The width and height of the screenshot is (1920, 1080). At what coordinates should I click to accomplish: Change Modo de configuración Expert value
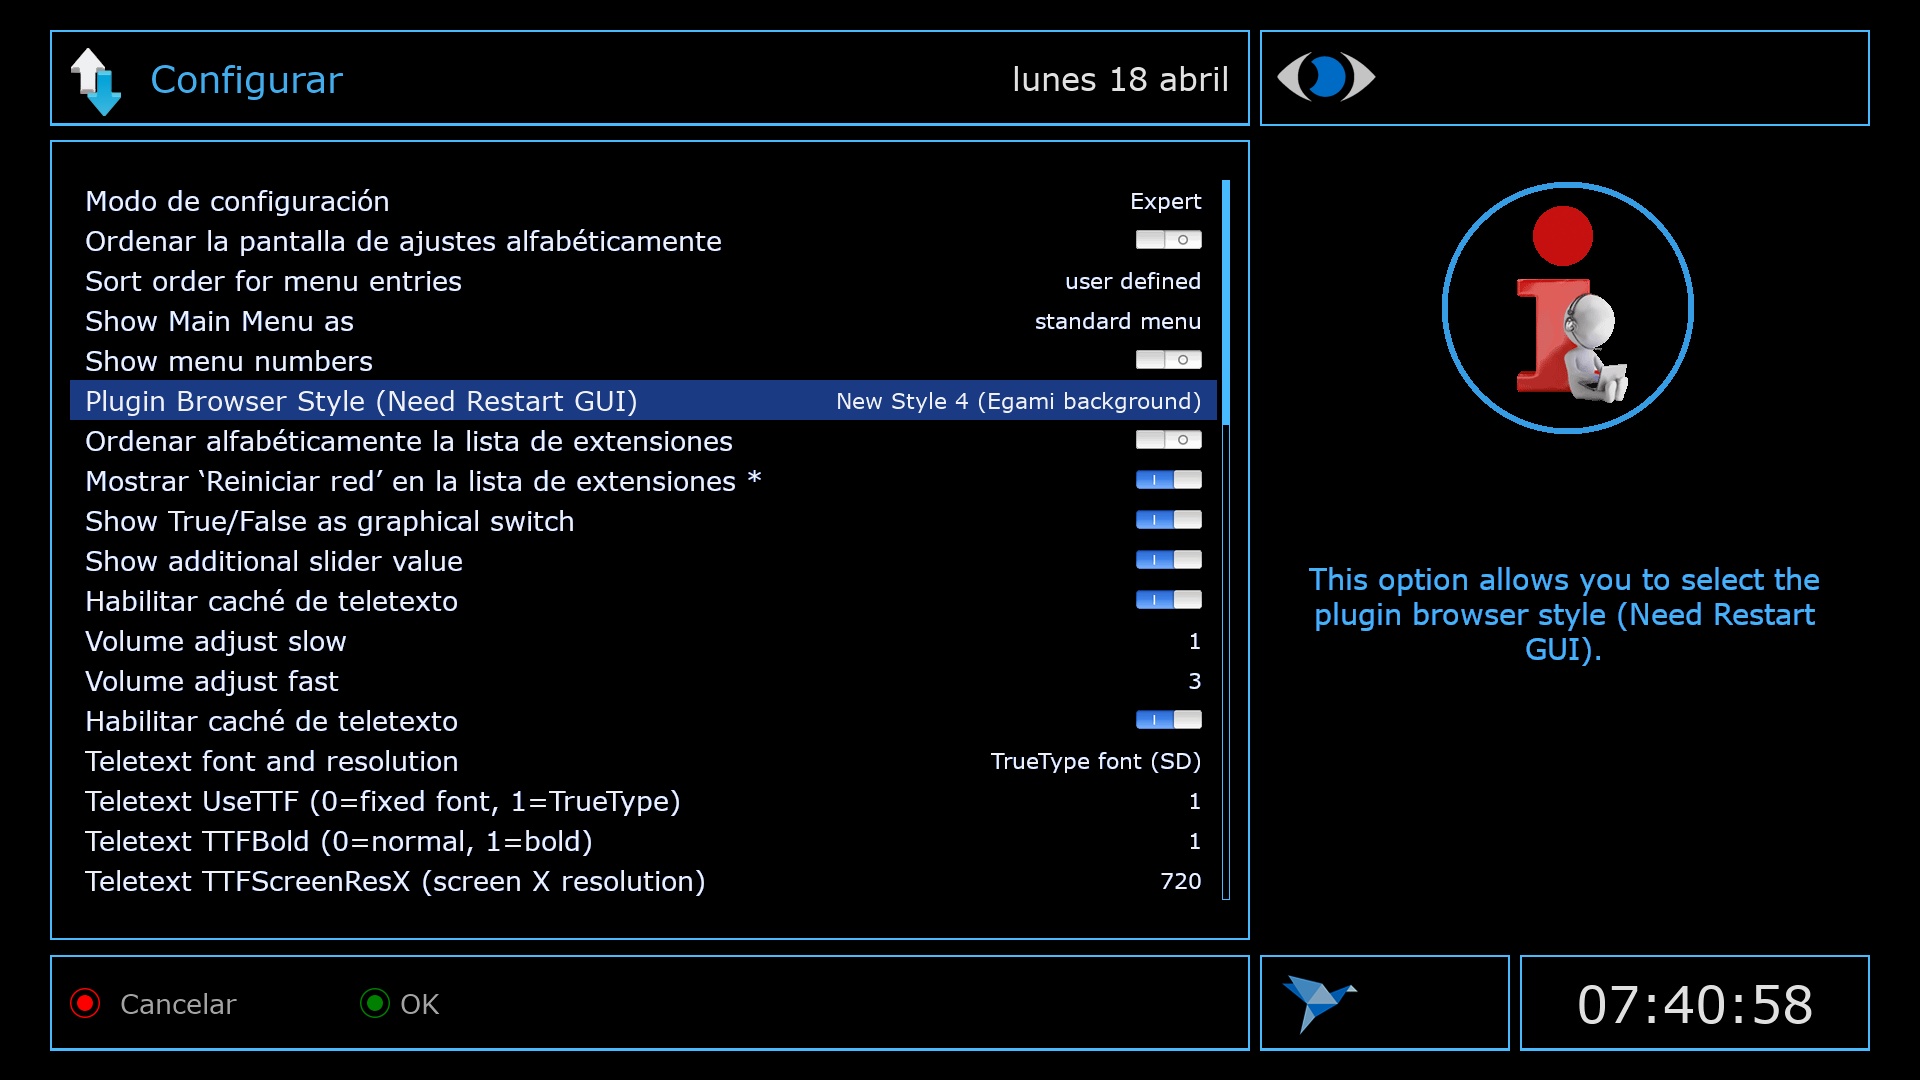tap(1165, 201)
